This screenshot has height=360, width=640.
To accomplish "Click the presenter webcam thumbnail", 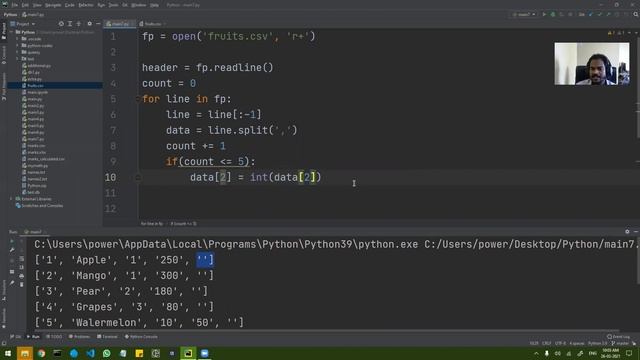I will coord(592,64).
